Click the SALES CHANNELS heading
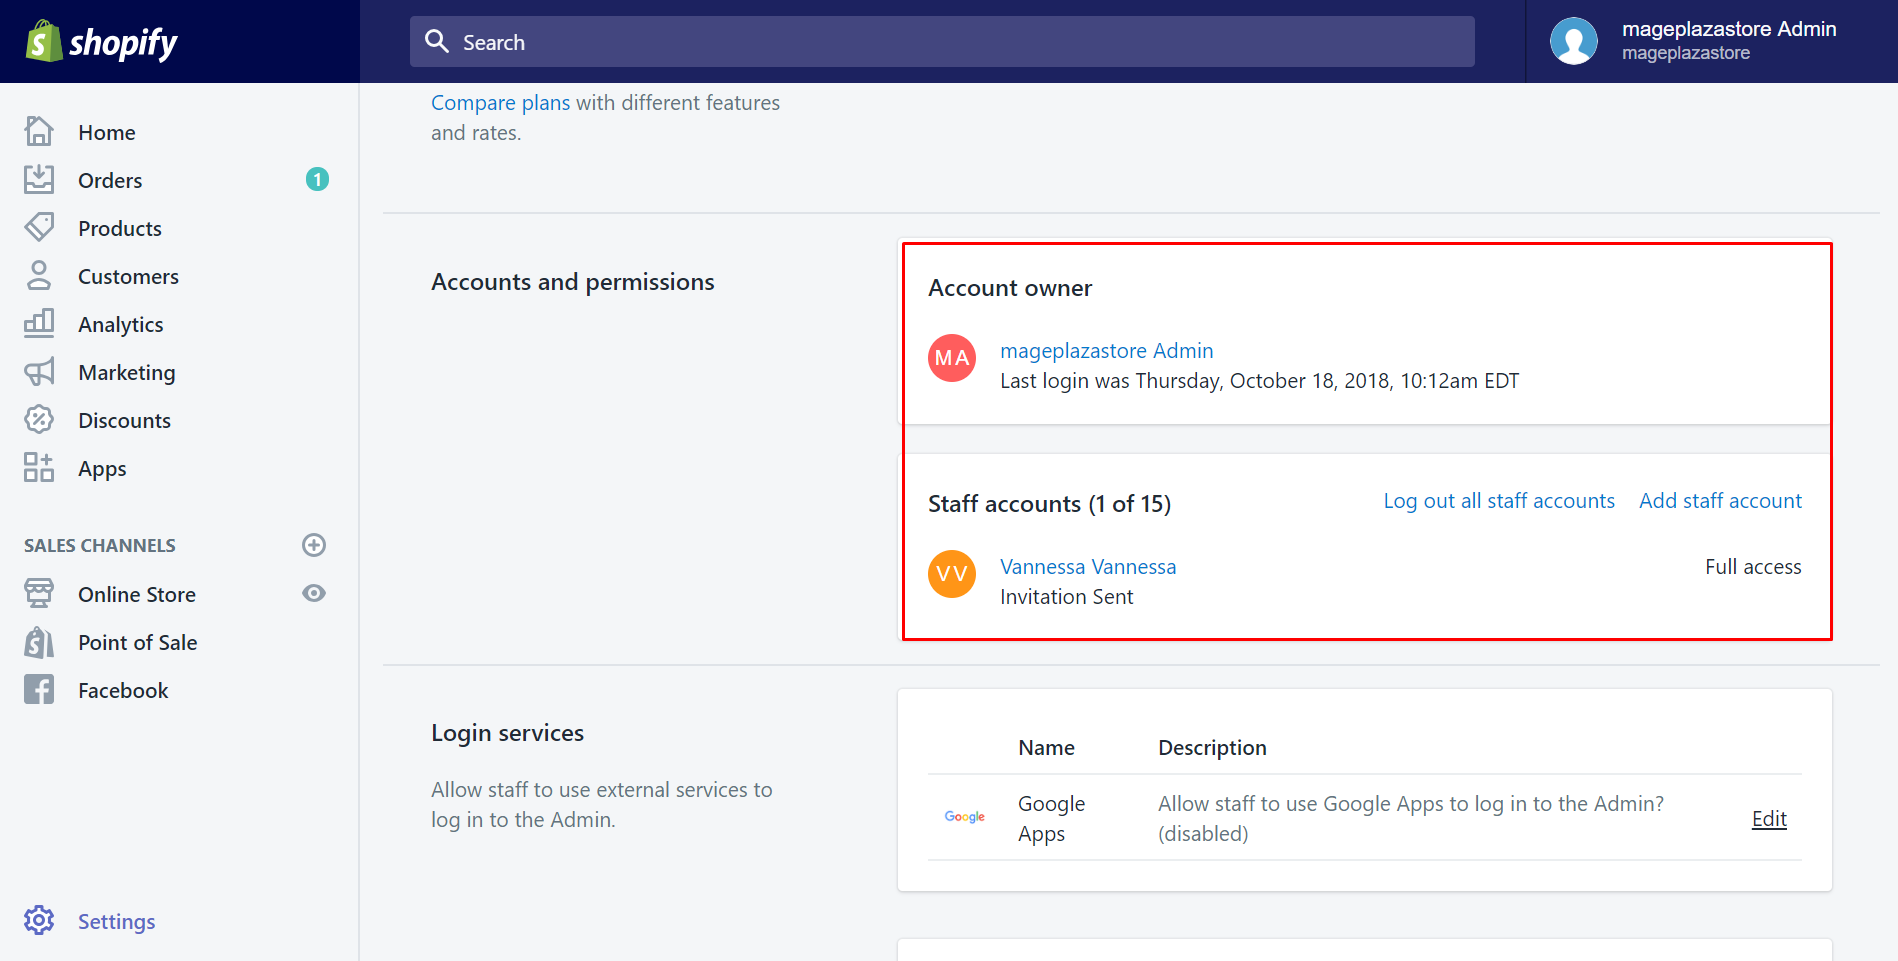Viewport: 1898px width, 961px height. [x=100, y=545]
